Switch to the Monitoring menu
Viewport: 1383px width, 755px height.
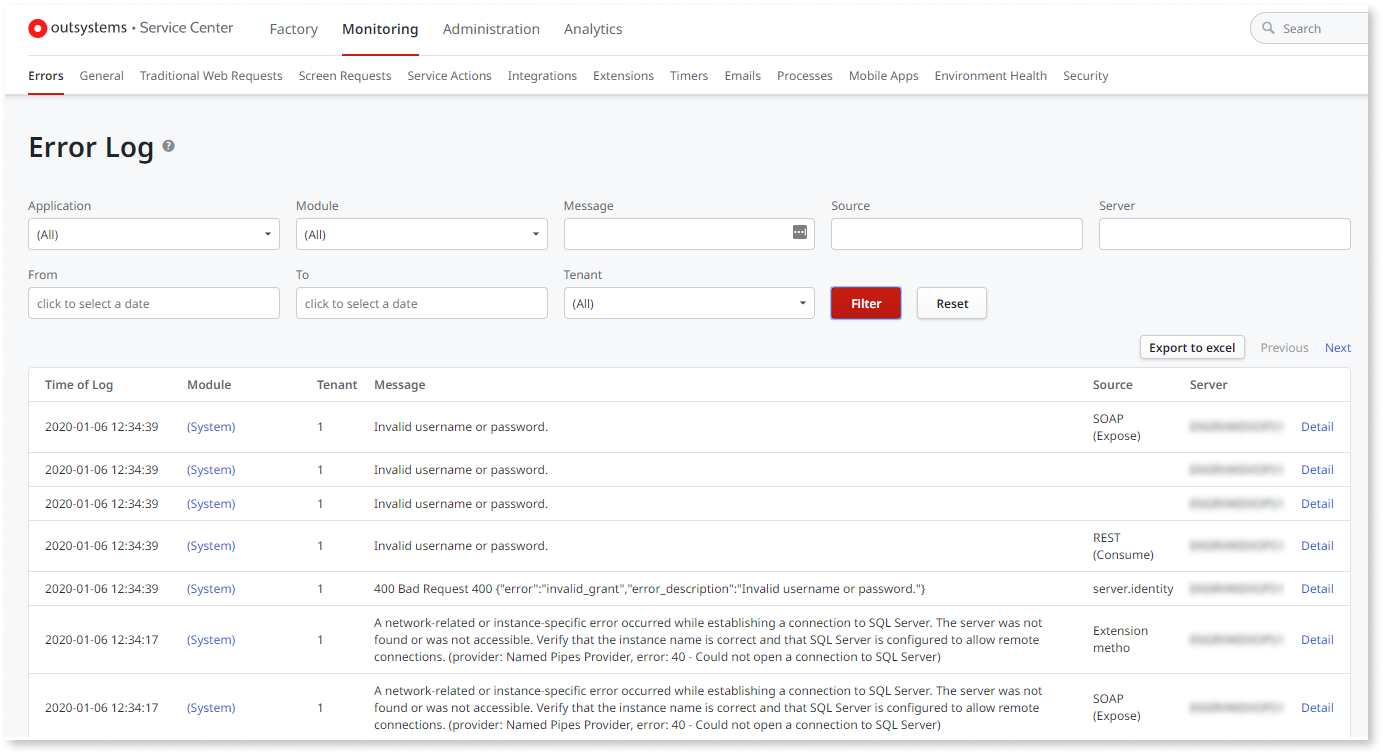point(380,29)
